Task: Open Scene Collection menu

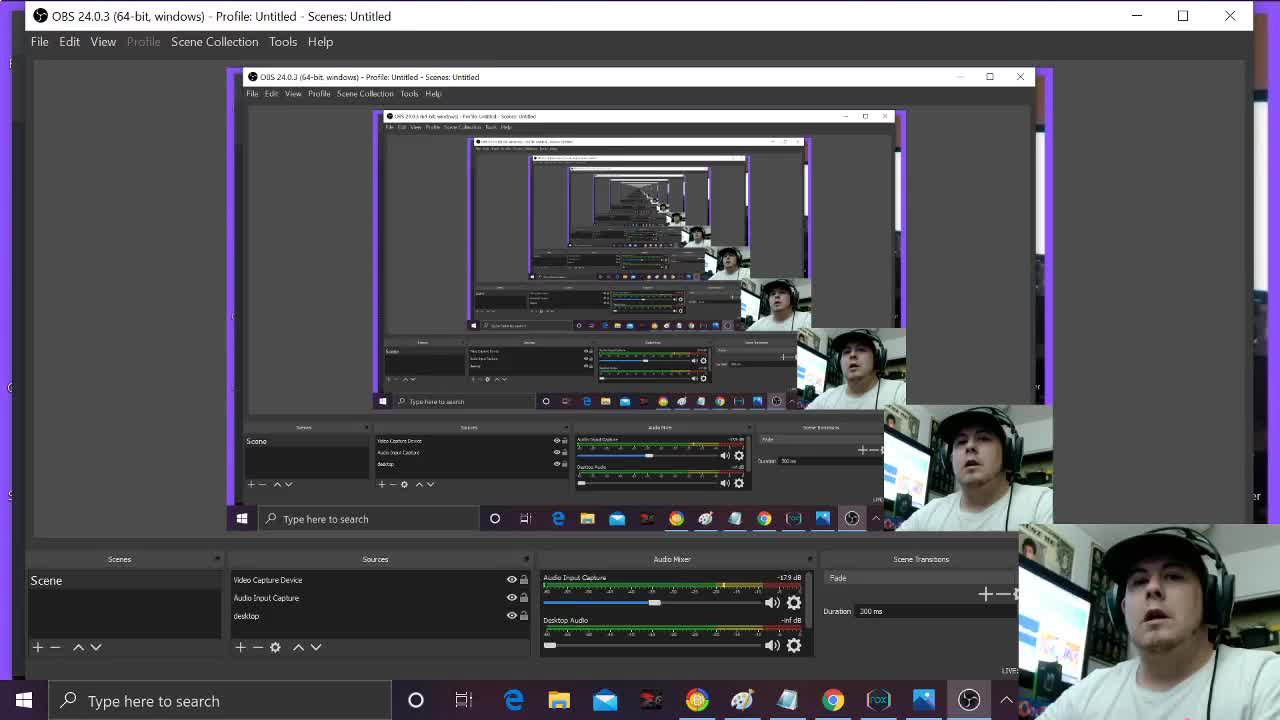Action: 214,42
